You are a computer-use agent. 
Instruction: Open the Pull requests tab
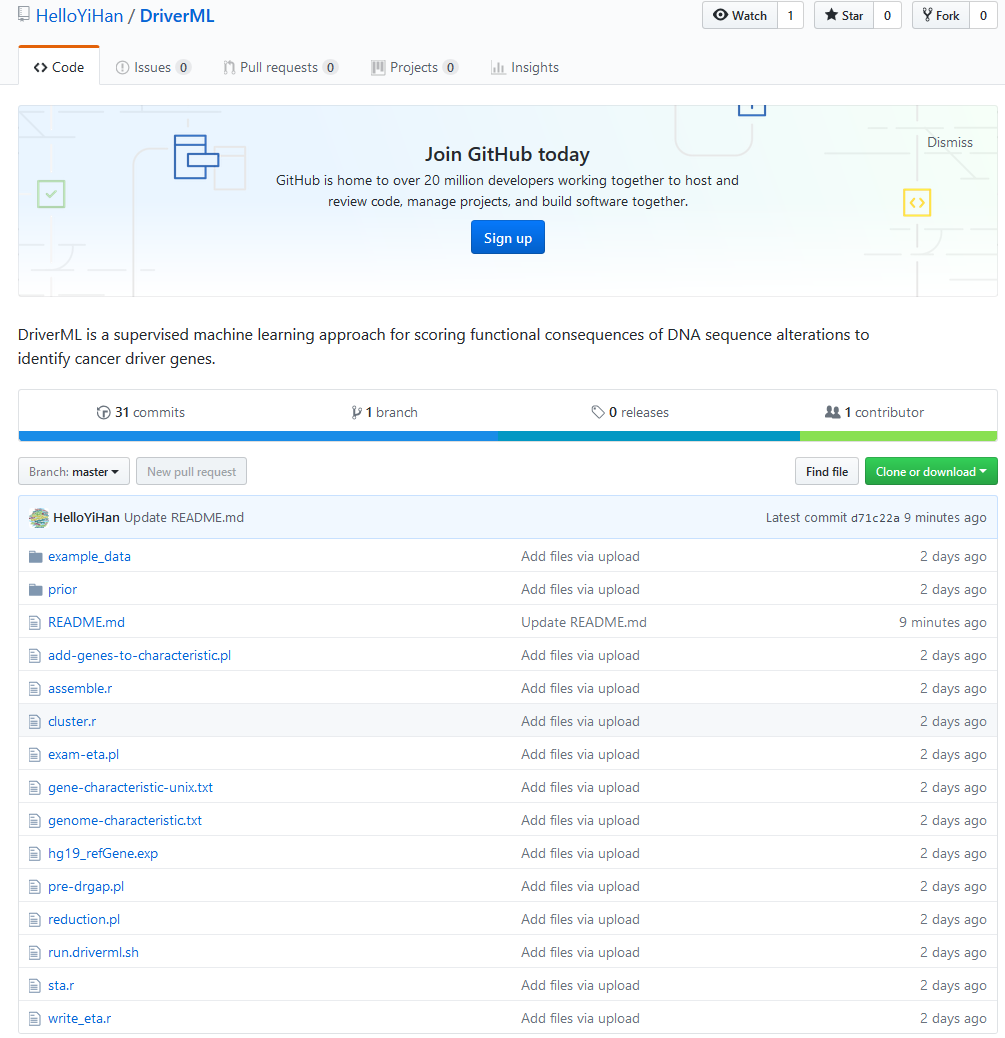[280, 68]
